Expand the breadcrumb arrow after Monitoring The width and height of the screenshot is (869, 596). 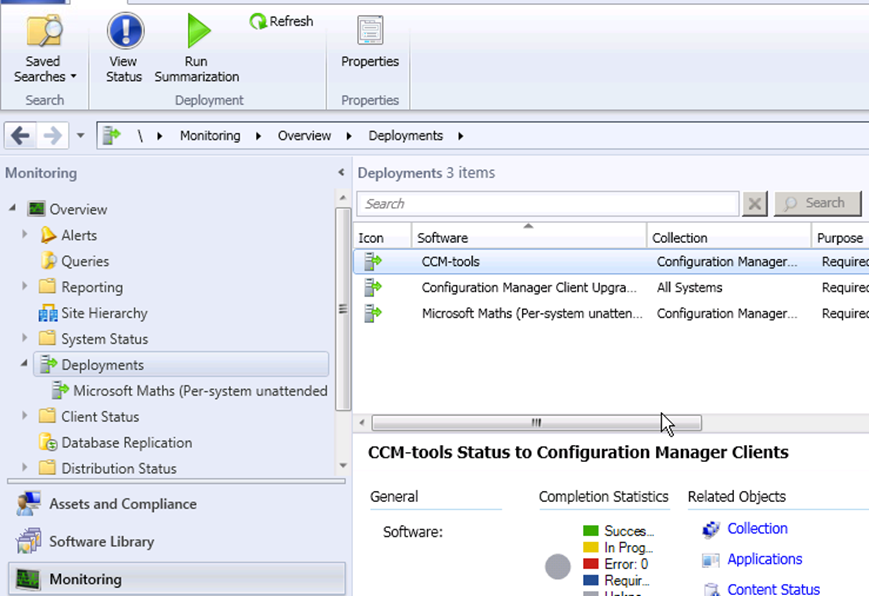(258, 136)
